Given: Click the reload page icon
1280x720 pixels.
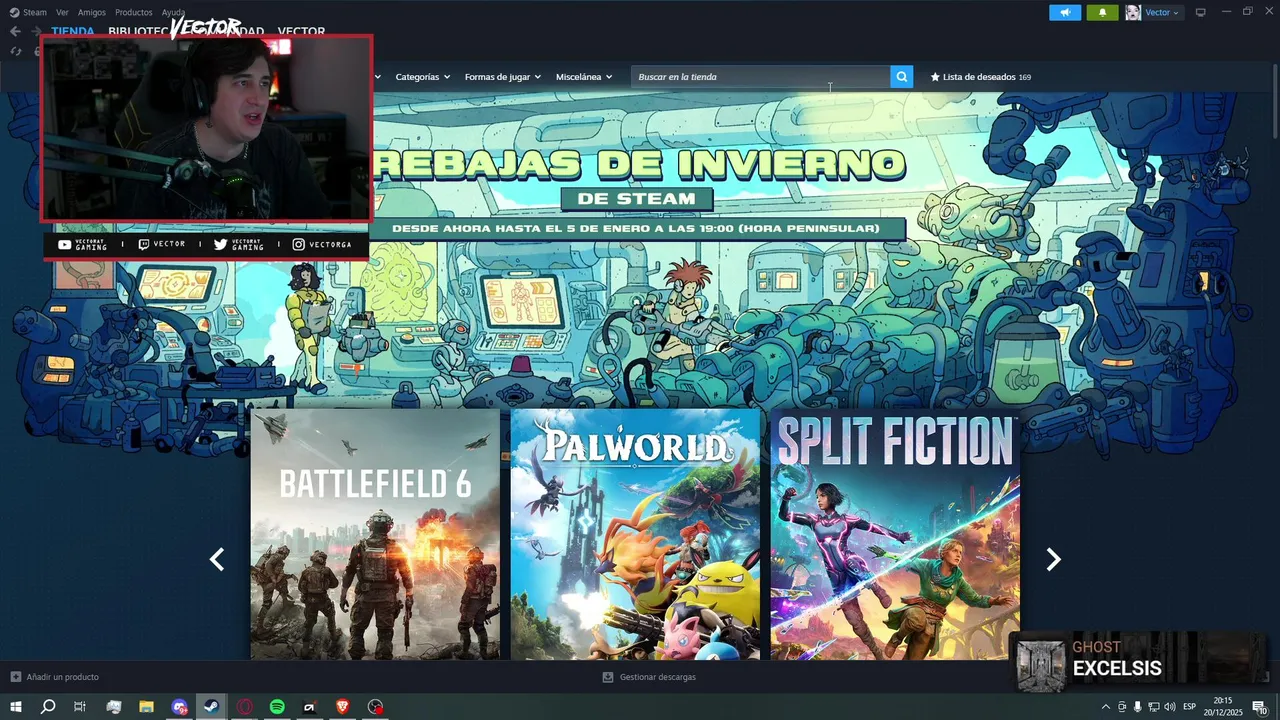Looking at the screenshot, I should tap(16, 51).
